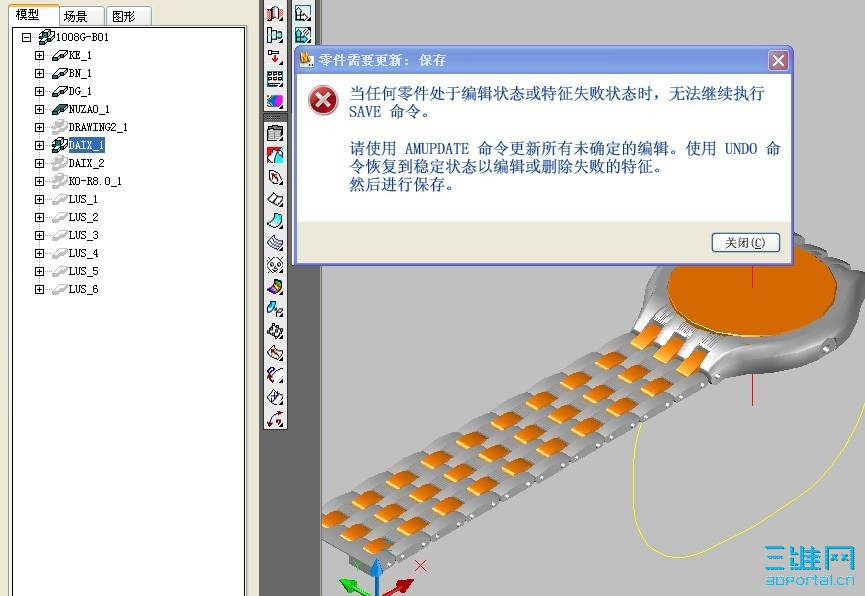This screenshot has width=865, height=596.
Task: Click the cyan curved surface tool icon
Action: coord(275,221)
